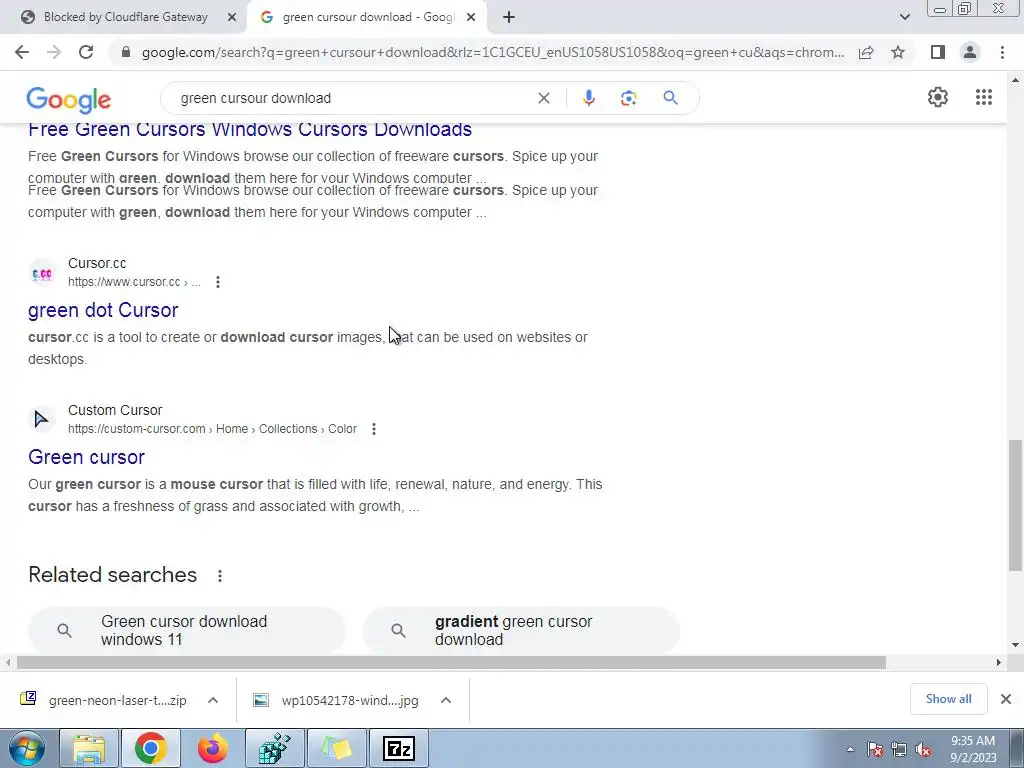
Task: Click the horizontal scrollbar right arrow
Action: point(998,662)
